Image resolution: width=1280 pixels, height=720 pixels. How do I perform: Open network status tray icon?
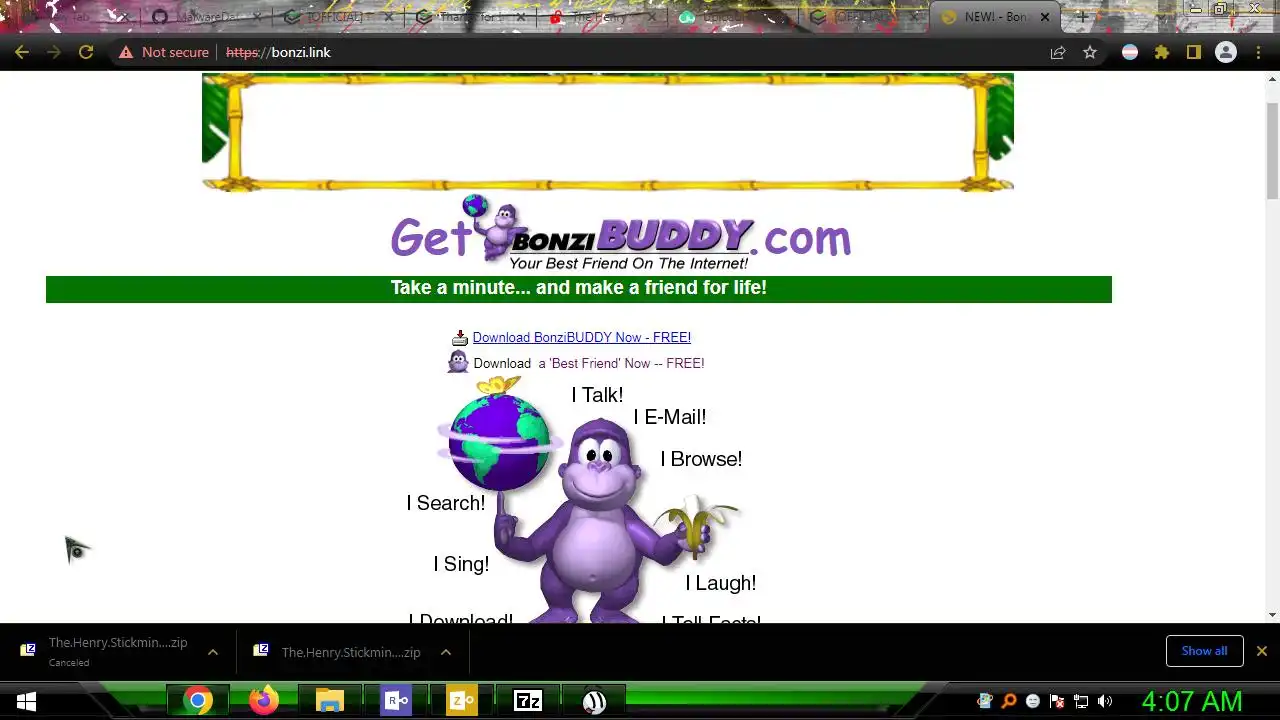(1081, 701)
